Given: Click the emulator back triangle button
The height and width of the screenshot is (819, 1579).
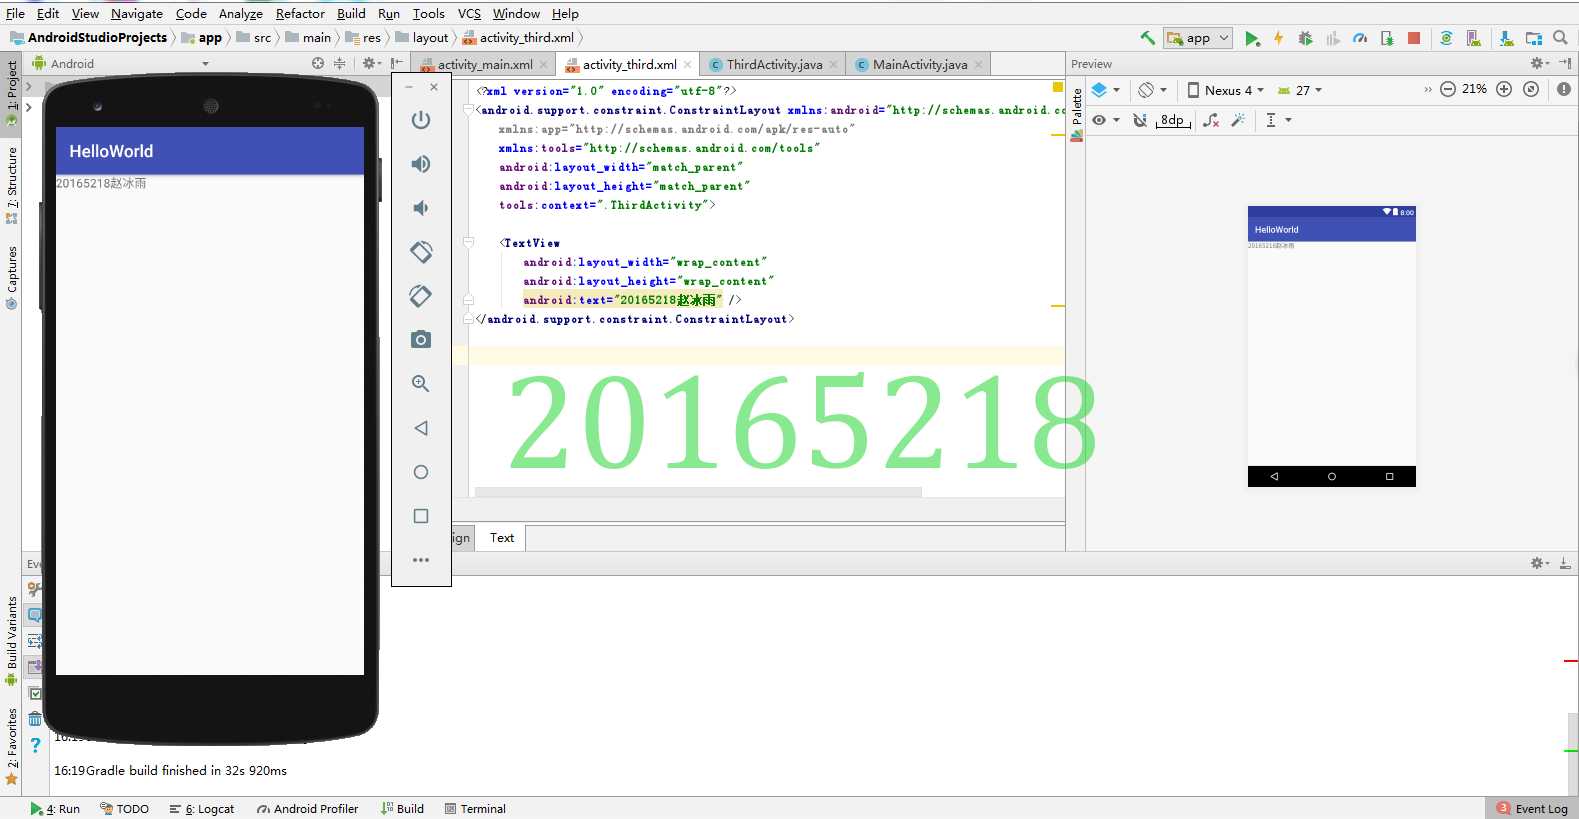Looking at the screenshot, I should point(421,428).
